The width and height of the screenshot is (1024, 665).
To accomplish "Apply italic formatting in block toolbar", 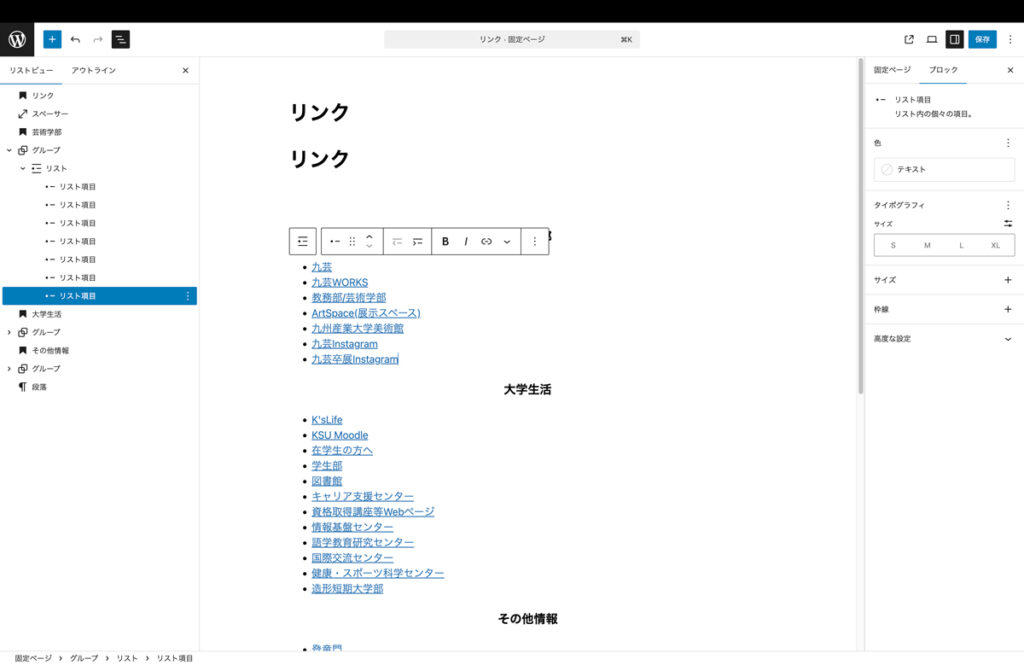I will point(465,241).
